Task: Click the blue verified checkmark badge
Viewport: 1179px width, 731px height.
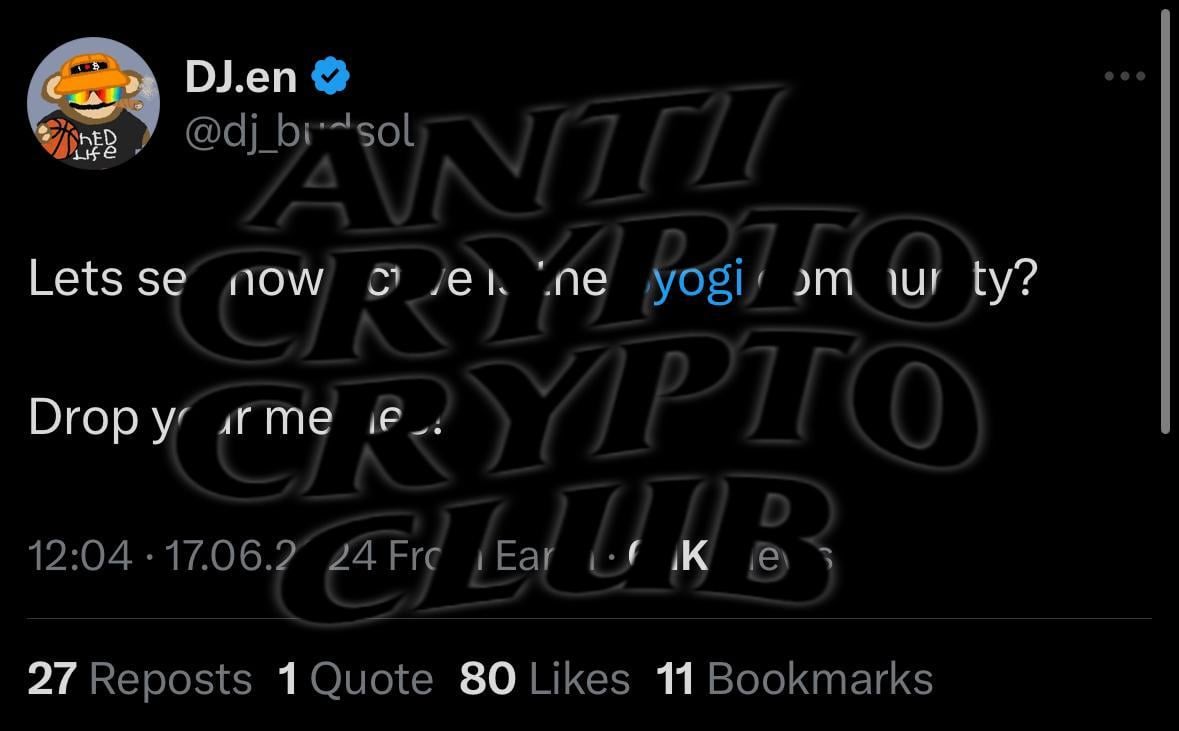Action: [x=330, y=76]
